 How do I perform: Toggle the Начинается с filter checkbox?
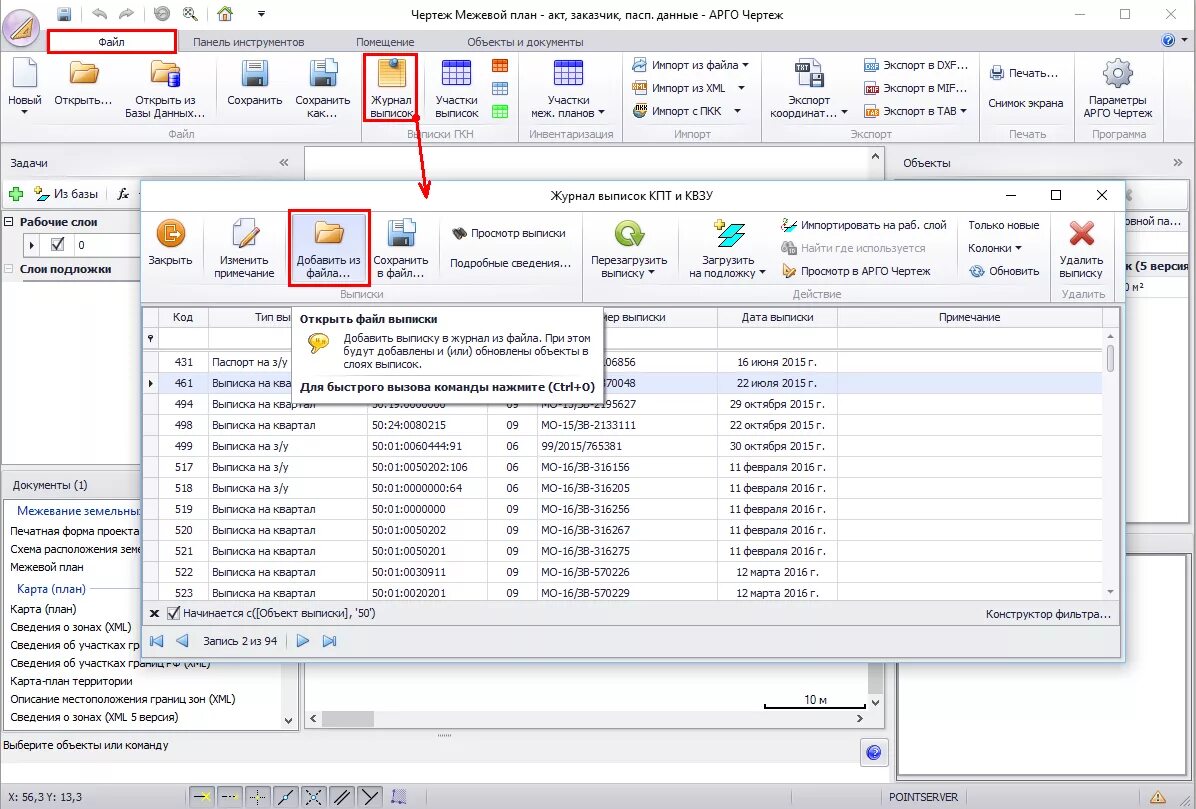point(174,613)
